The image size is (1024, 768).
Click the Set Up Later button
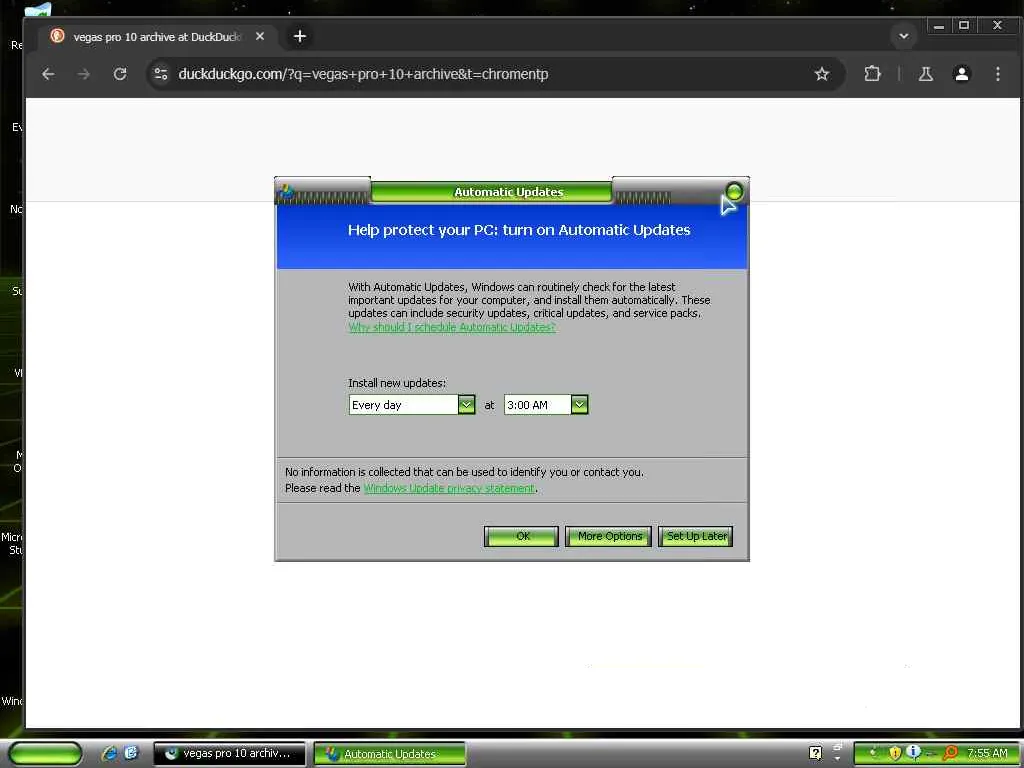point(696,536)
